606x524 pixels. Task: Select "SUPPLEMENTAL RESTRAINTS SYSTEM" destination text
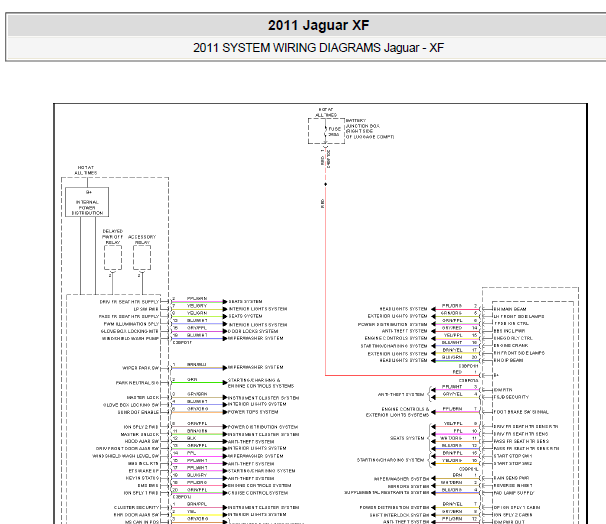(x=386, y=493)
